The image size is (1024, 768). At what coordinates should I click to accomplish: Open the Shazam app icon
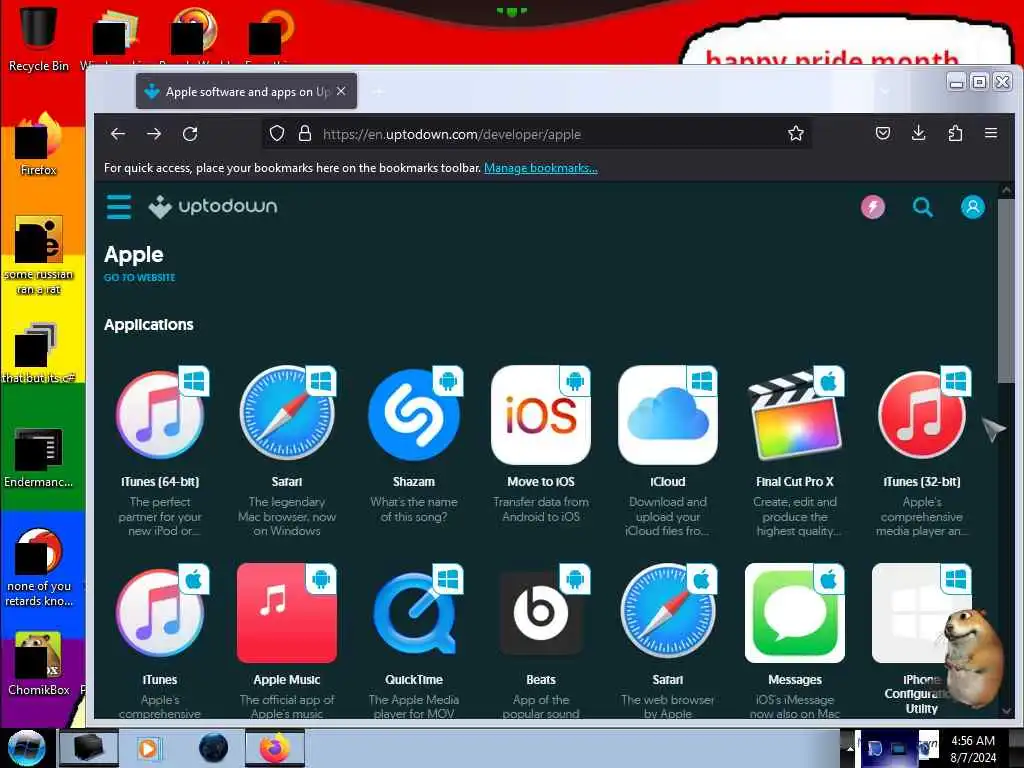coord(414,415)
